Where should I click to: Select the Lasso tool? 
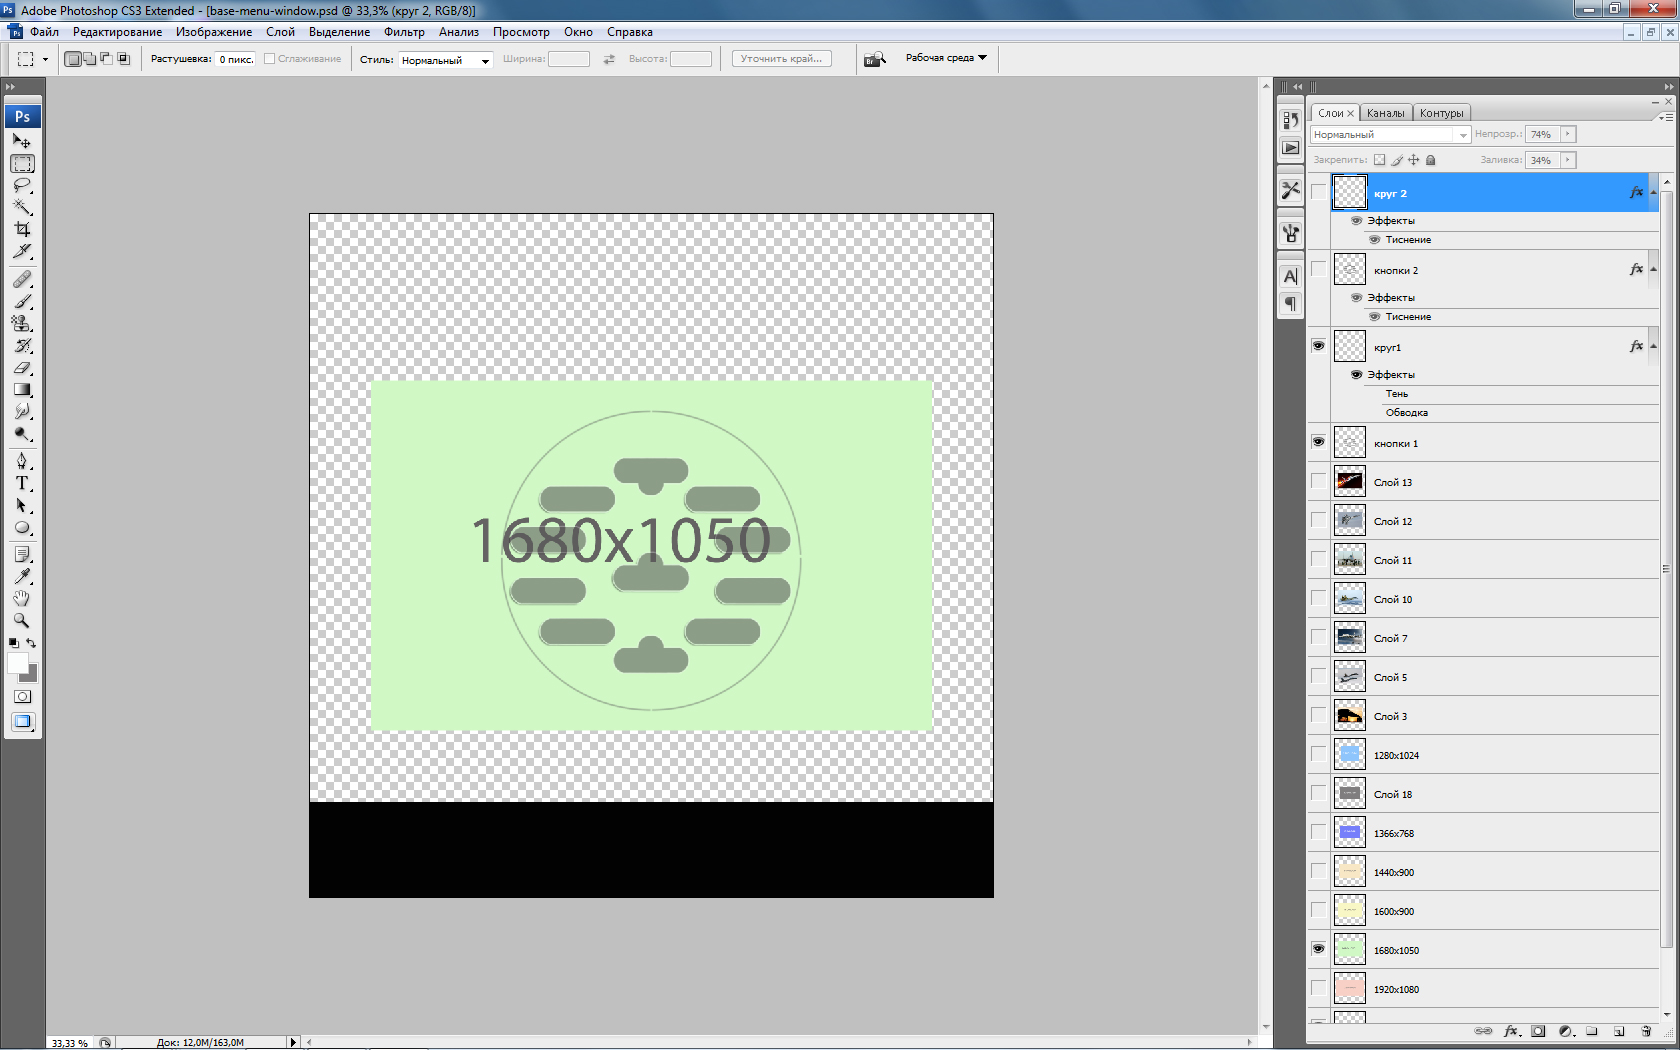click(x=22, y=186)
